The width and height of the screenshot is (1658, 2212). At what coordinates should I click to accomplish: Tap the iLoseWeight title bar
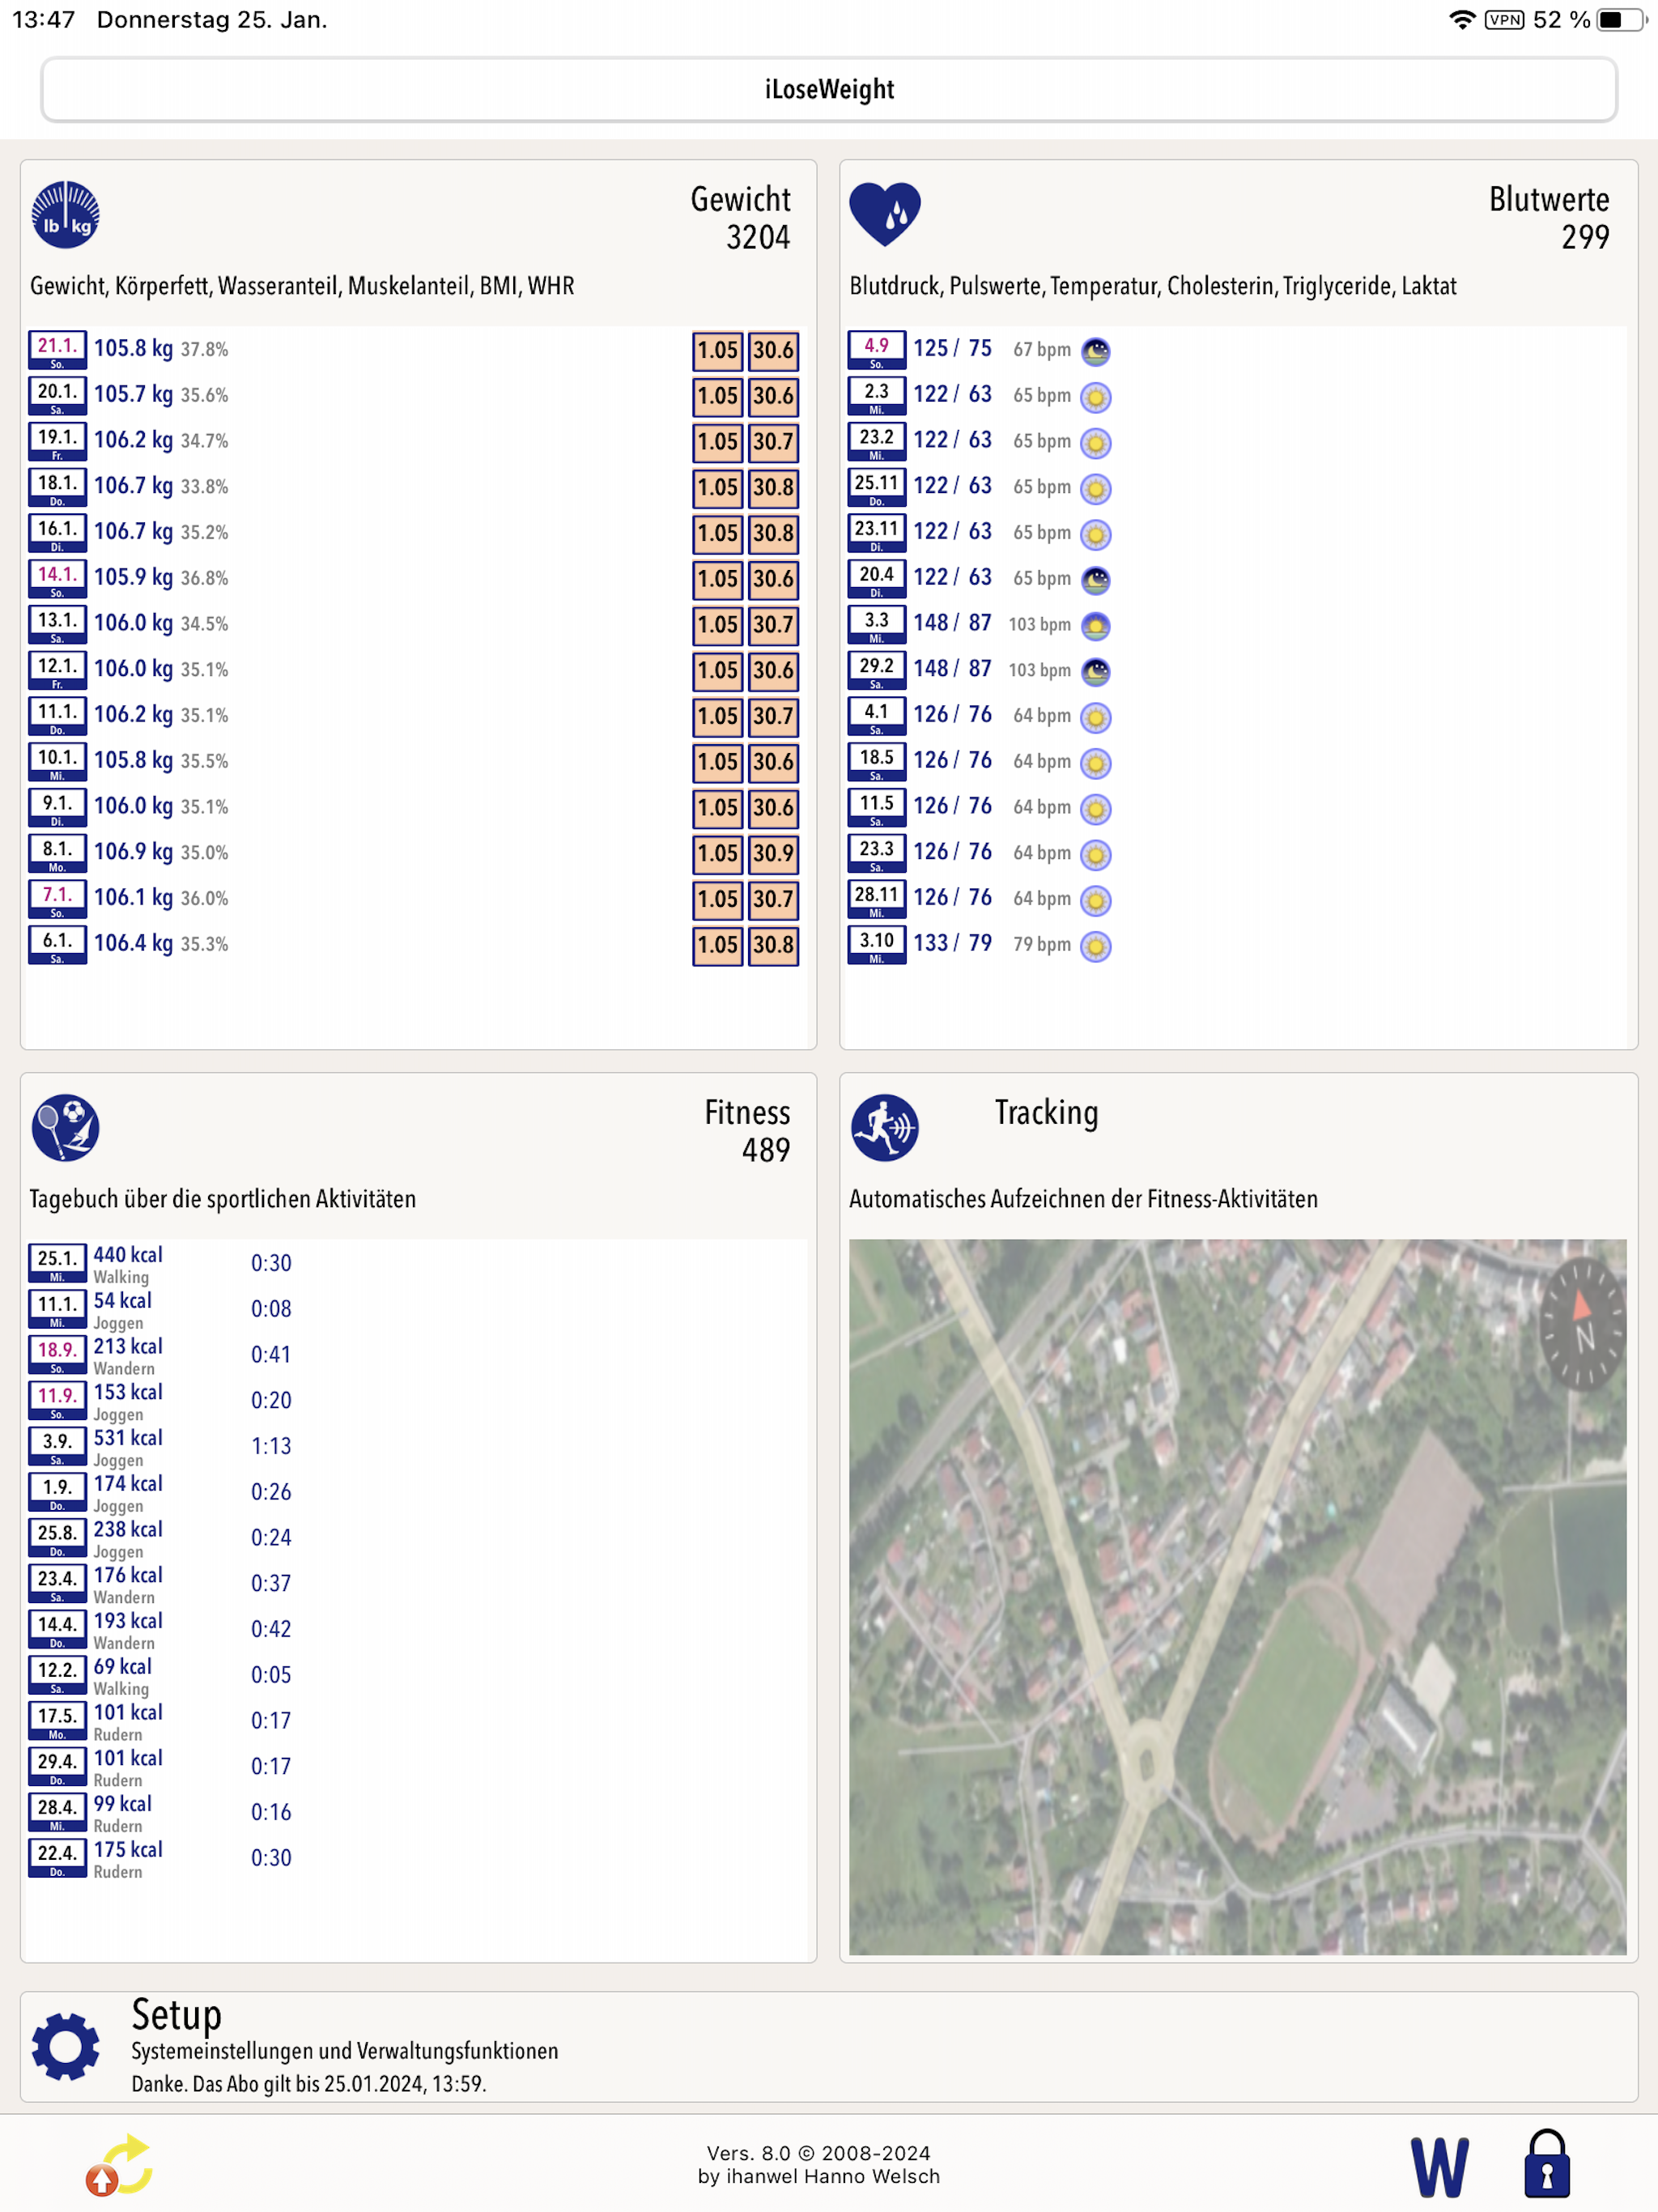(x=829, y=89)
